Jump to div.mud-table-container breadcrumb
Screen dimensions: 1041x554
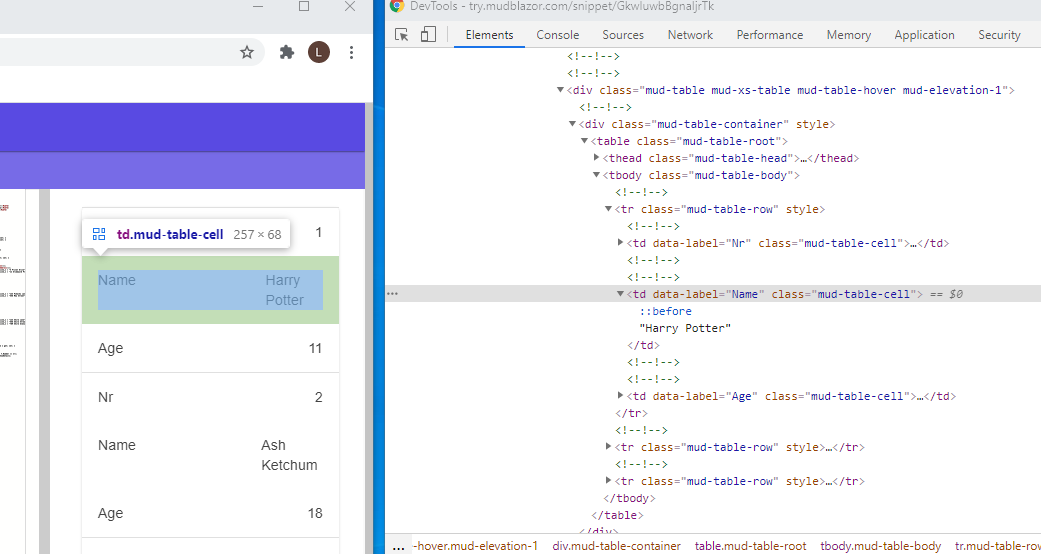point(617,546)
